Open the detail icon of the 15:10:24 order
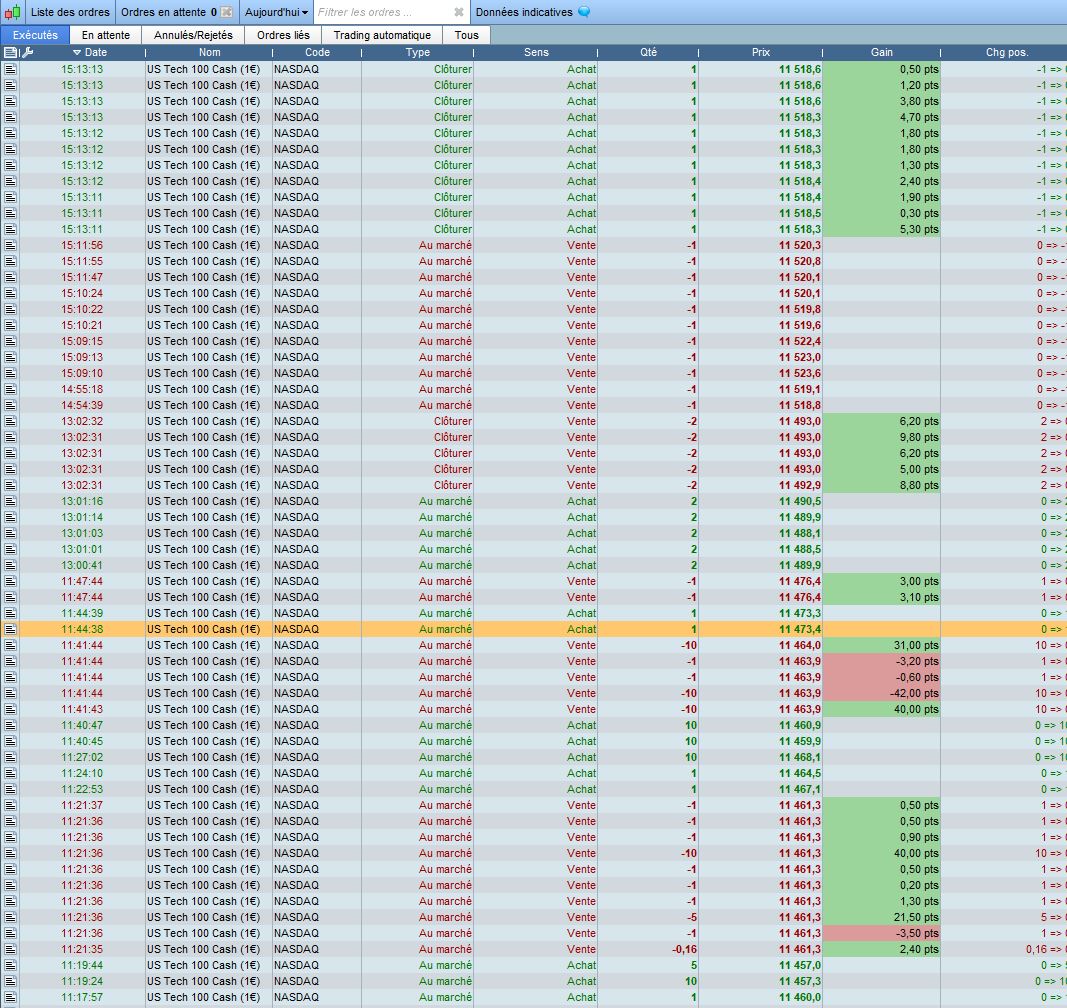This screenshot has height=1008, width=1067. coord(10,293)
